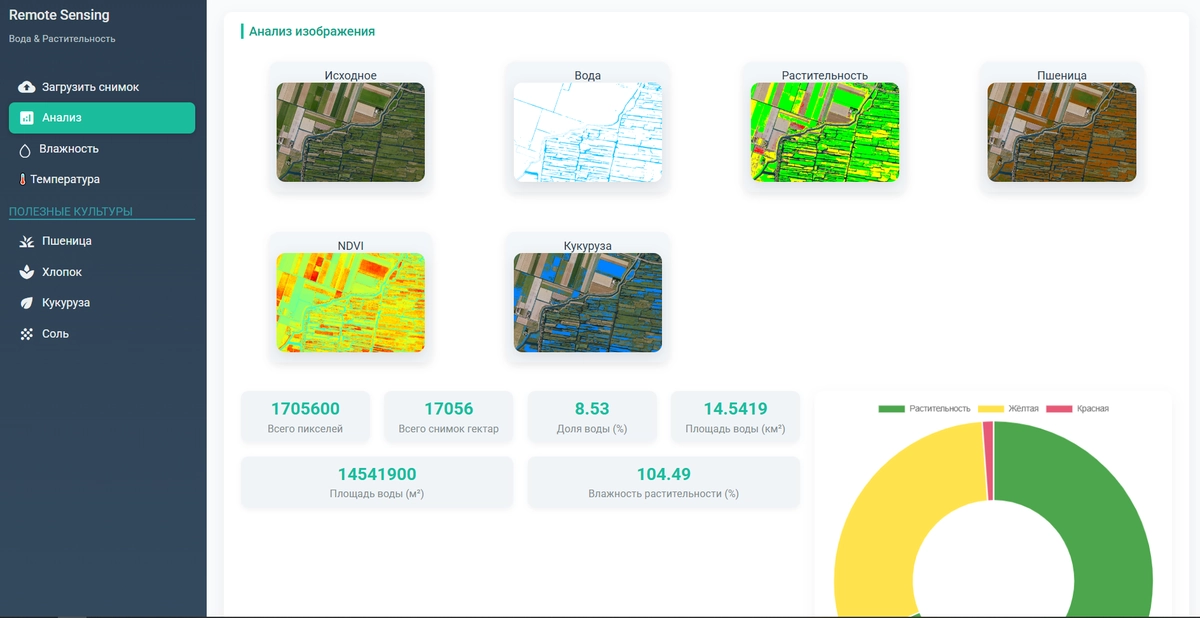Click the 8.53 Доля воды card
Viewport: 1200px width, 618px height.
click(x=592, y=417)
